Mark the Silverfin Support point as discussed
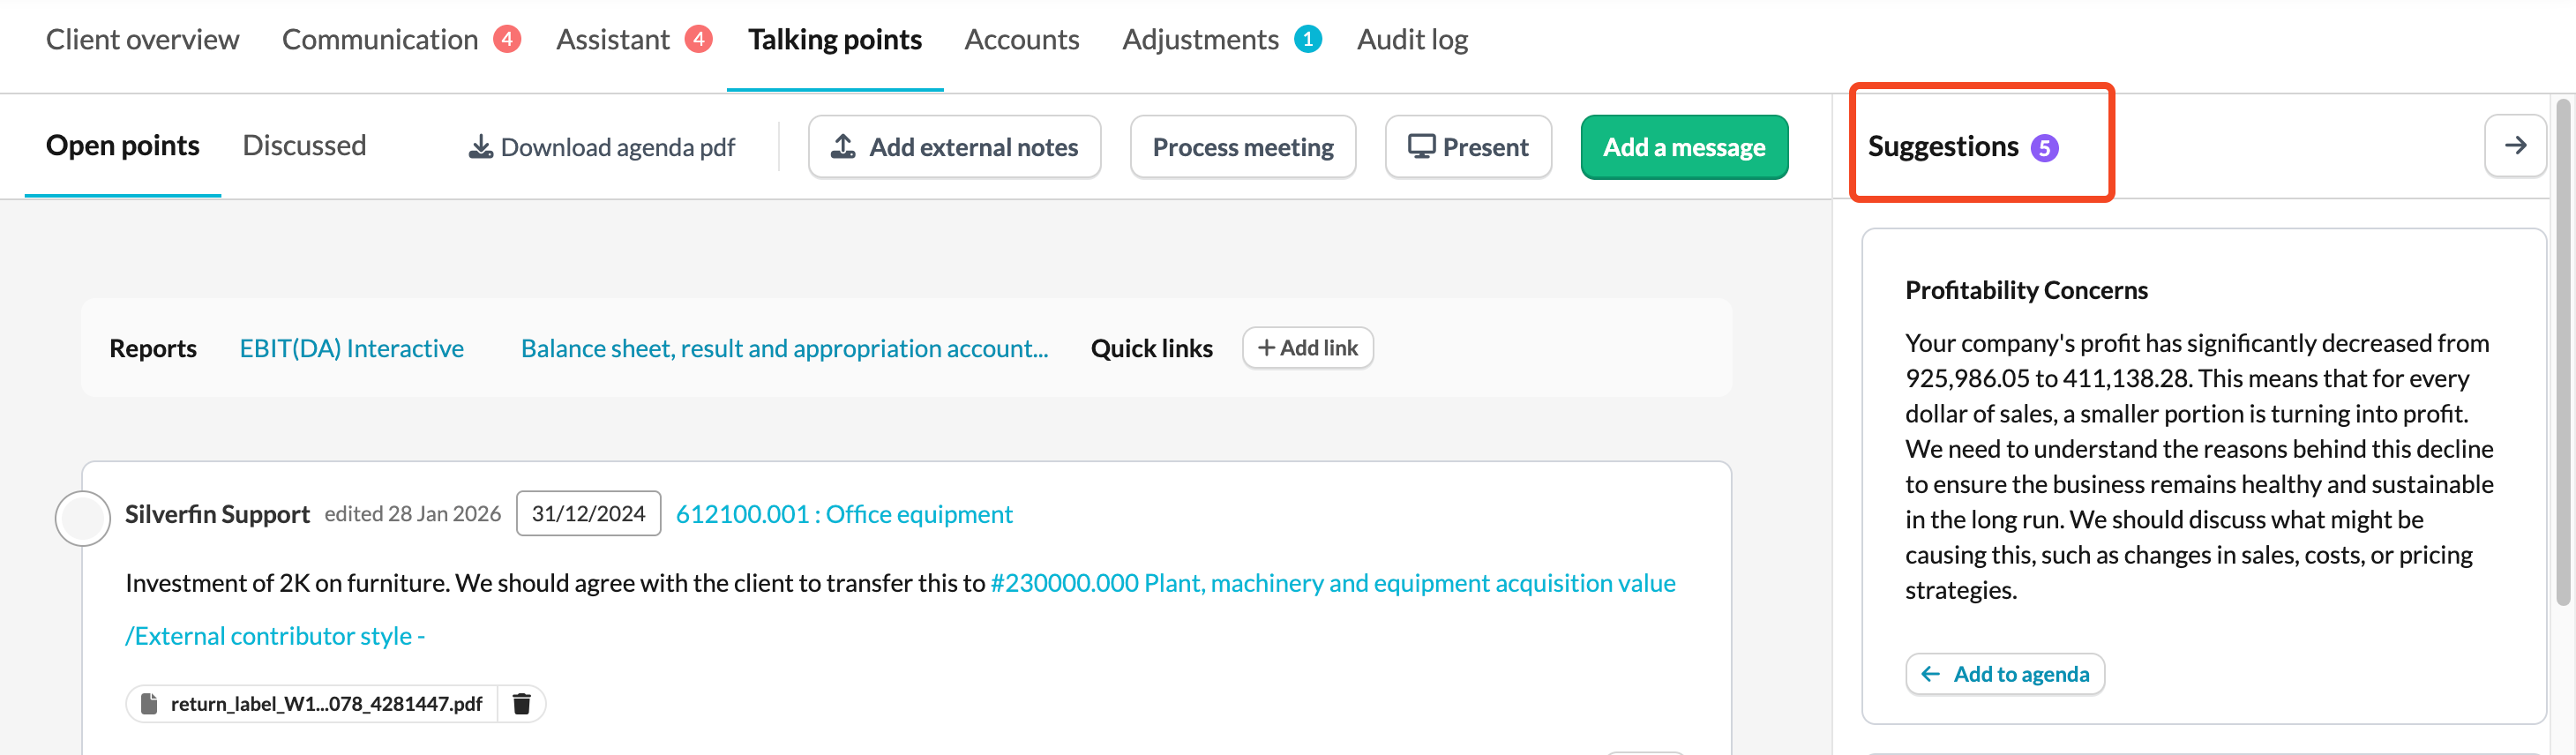The height and width of the screenshot is (755, 2576). tap(82, 518)
